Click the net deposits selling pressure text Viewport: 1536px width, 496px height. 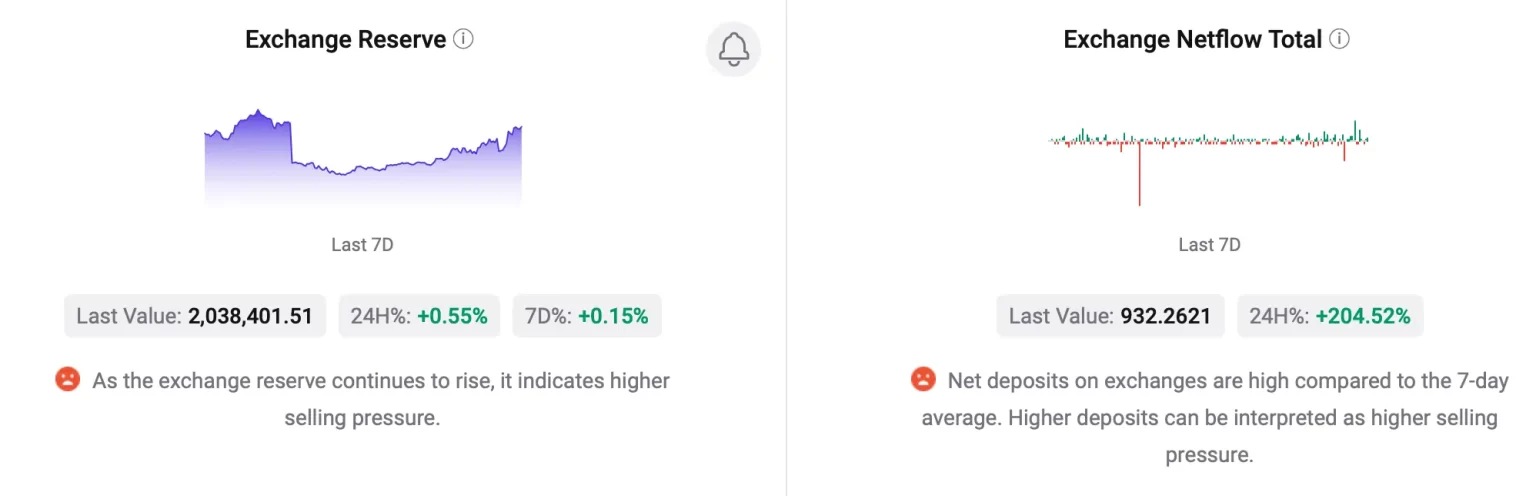(x=1210, y=417)
